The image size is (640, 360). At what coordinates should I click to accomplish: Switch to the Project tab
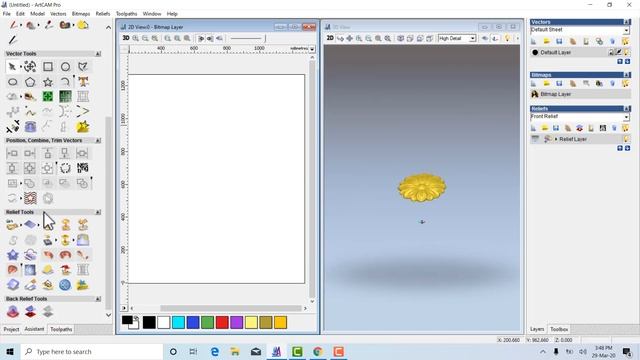(x=11, y=329)
